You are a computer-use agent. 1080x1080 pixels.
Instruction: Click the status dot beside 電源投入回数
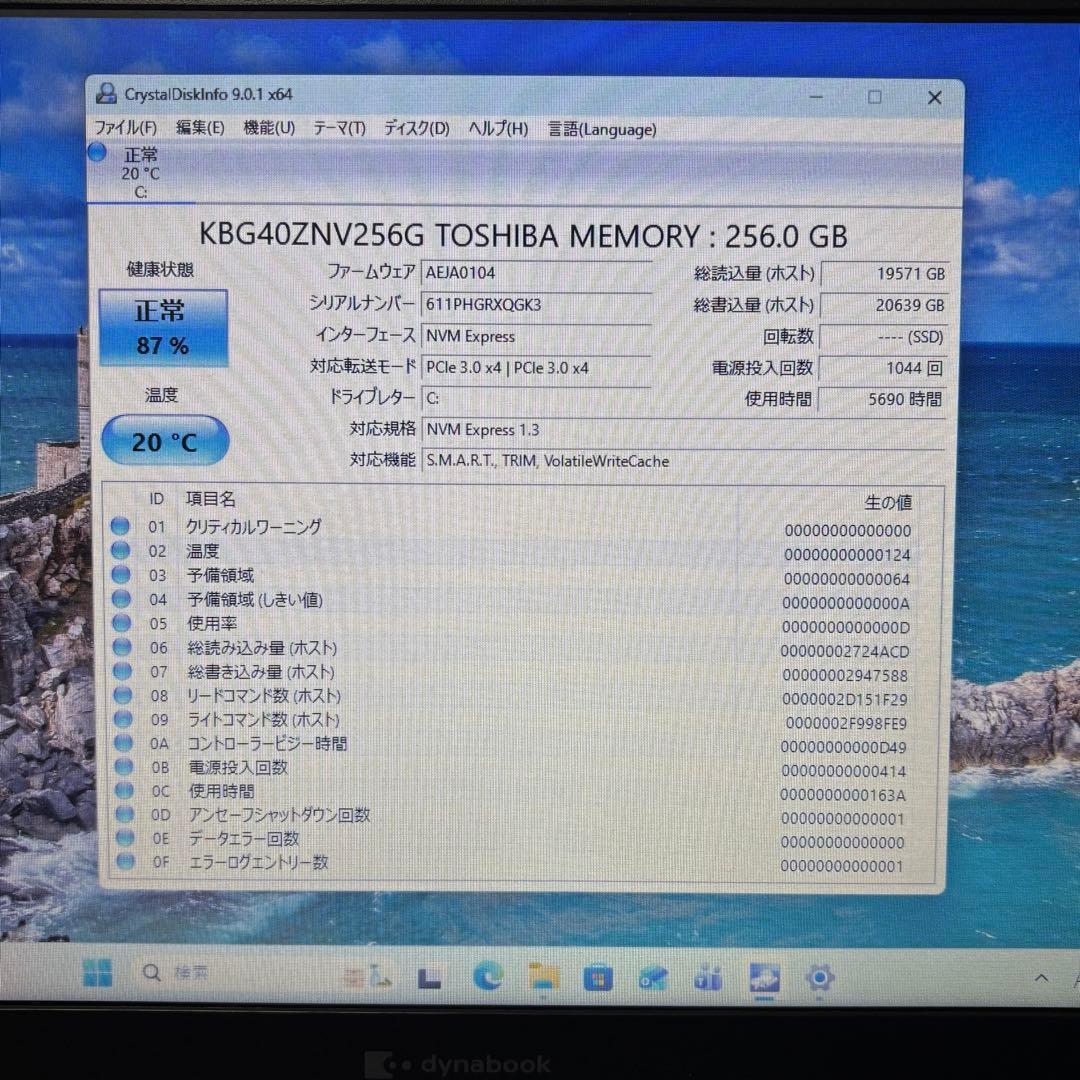coord(120,767)
